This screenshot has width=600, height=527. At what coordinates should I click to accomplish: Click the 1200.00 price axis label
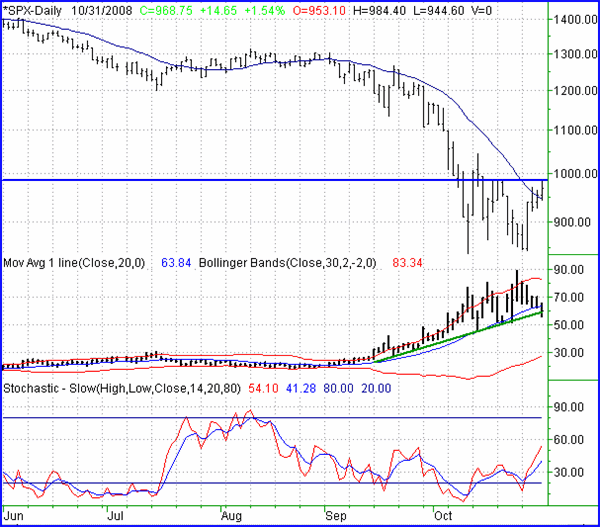click(576, 91)
